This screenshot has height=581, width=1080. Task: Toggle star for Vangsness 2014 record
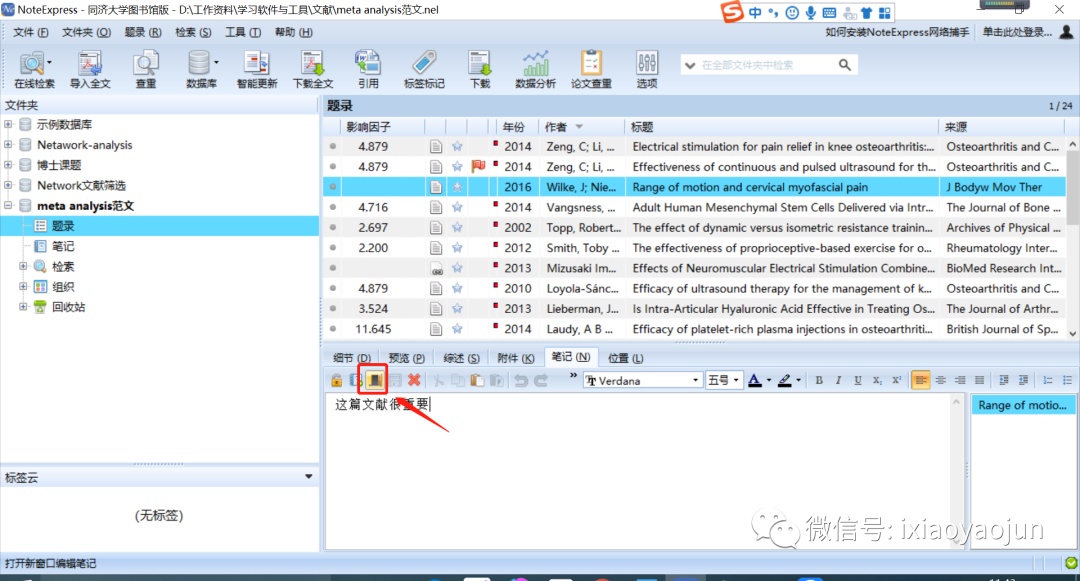pyautogui.click(x=457, y=207)
